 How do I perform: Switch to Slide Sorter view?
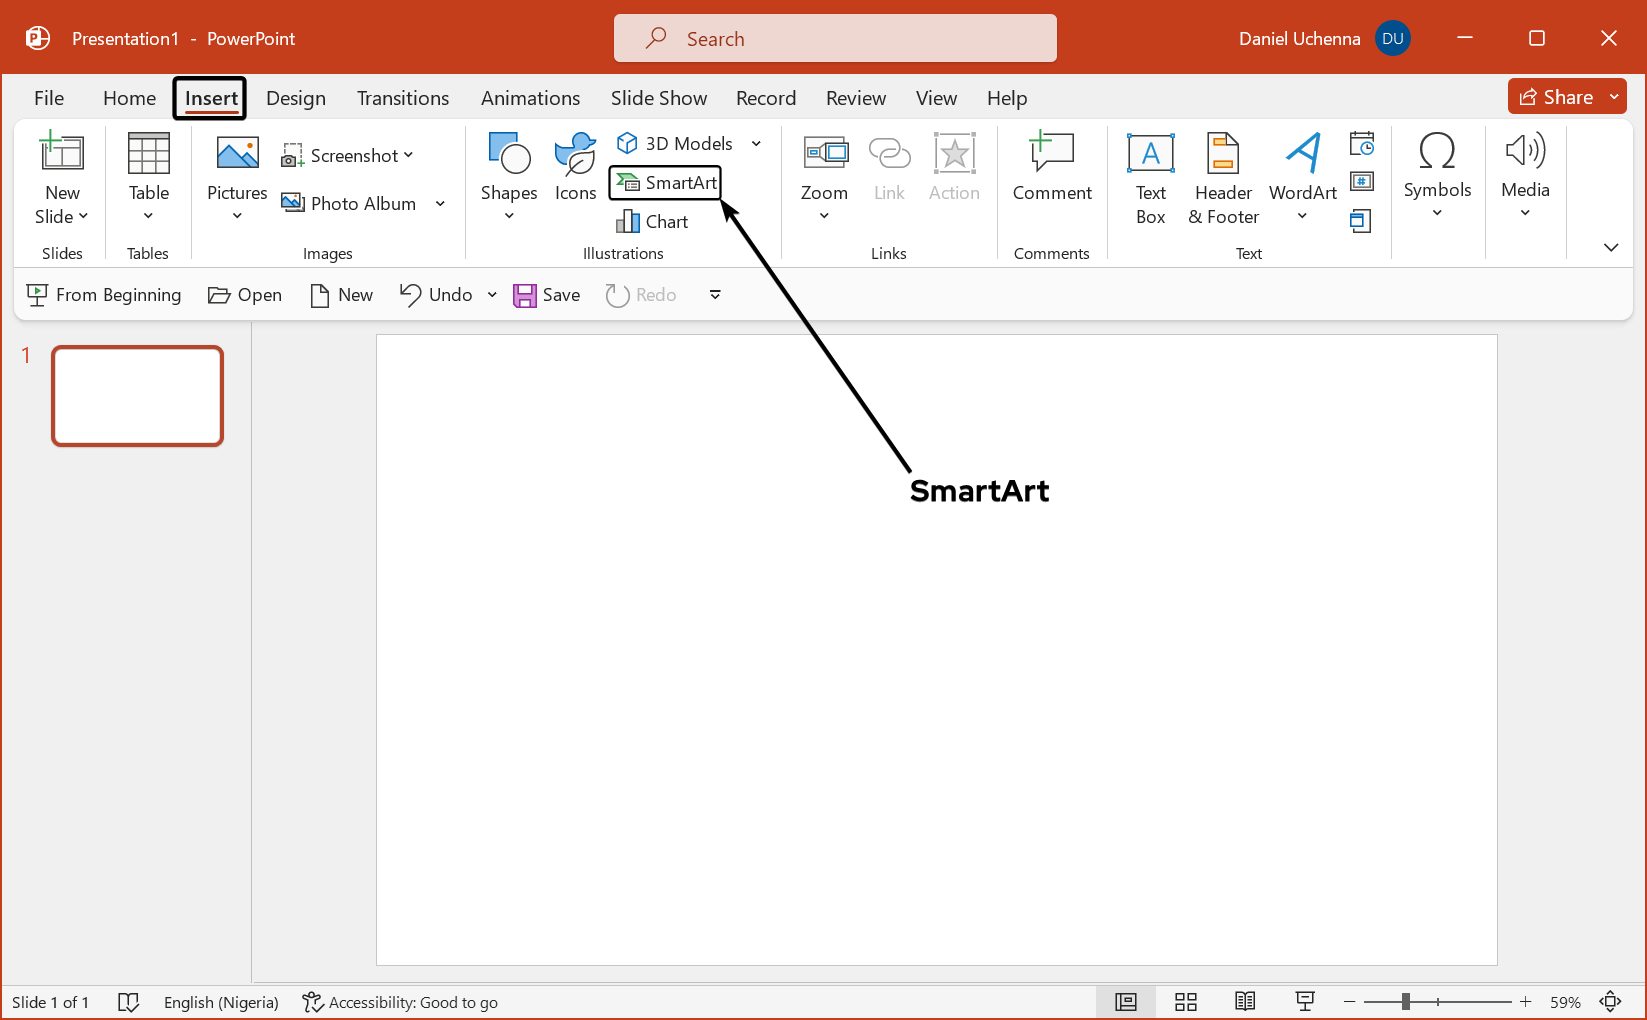coord(1185,1001)
